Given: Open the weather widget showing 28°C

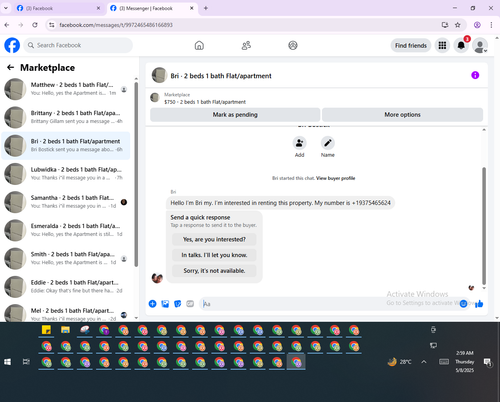Looking at the screenshot, I should (399, 362).
